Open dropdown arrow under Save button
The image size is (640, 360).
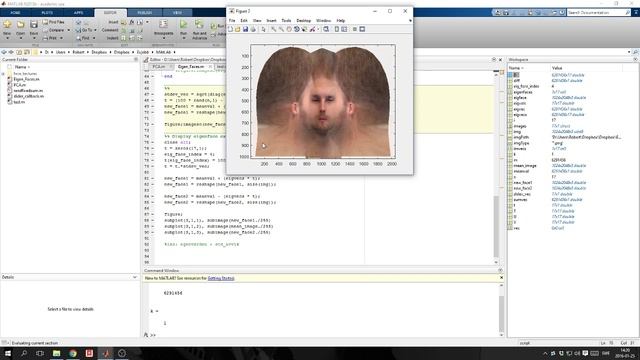click(x=34, y=38)
